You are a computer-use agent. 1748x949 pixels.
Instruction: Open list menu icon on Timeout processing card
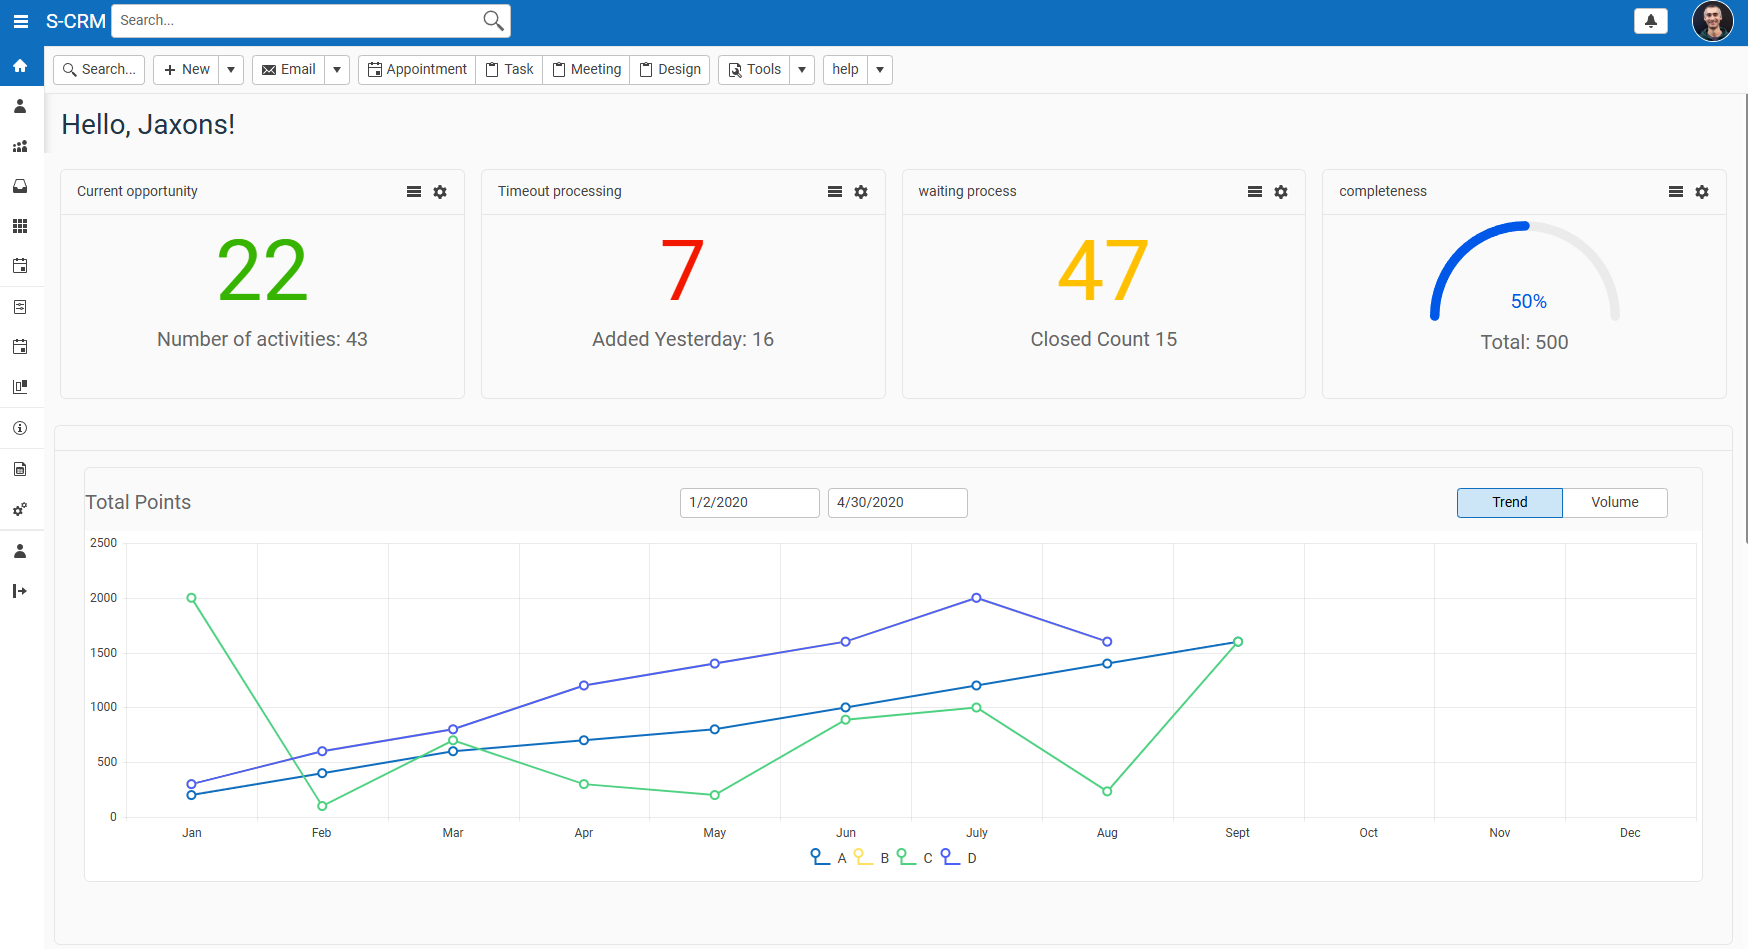point(834,192)
